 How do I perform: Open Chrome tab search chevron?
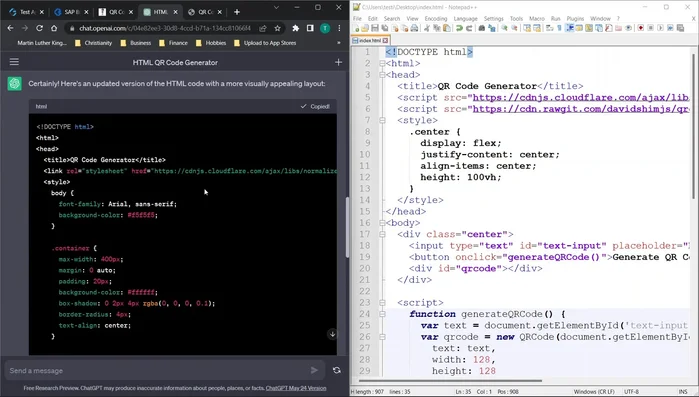[x=276, y=8]
